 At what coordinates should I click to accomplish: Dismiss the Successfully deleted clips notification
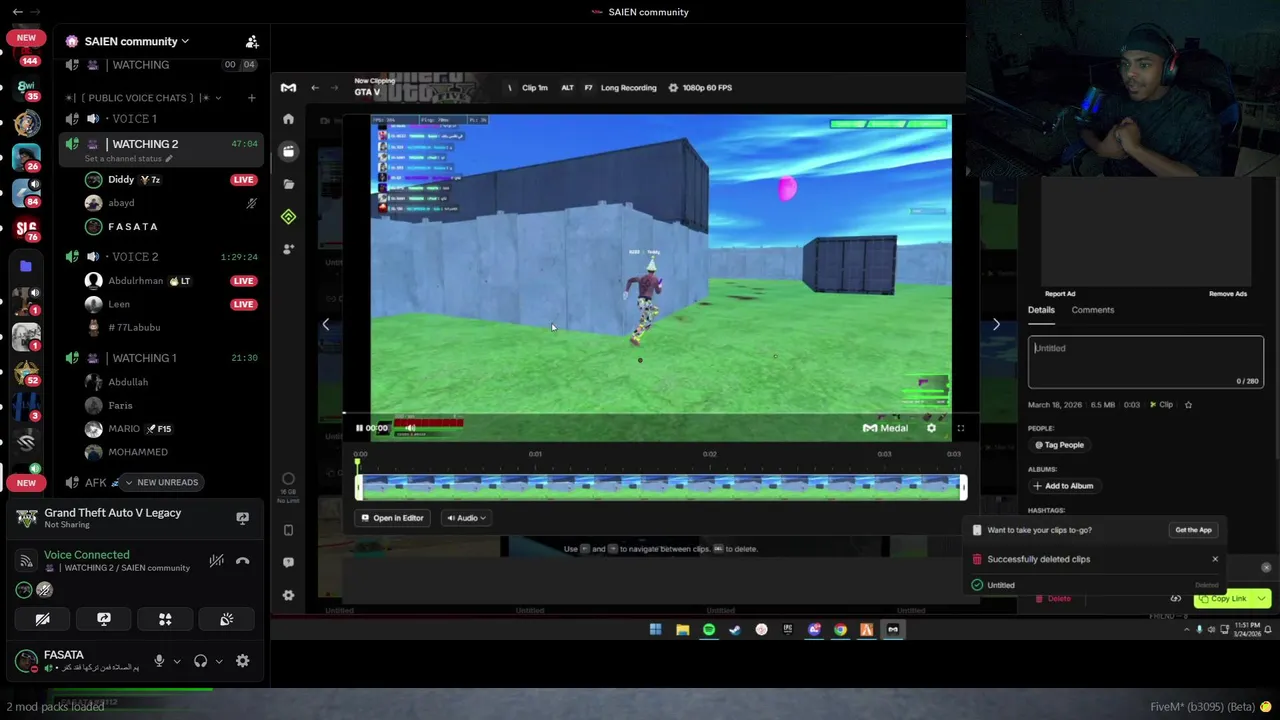click(x=1215, y=559)
